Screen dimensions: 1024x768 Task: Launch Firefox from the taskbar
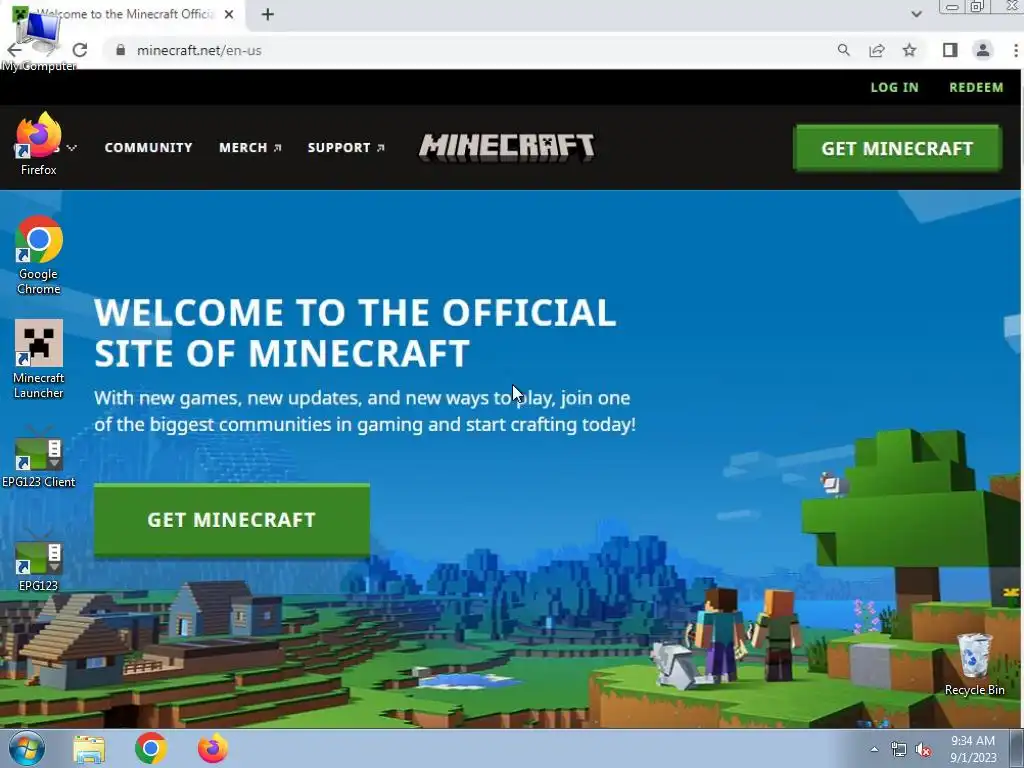click(x=213, y=748)
